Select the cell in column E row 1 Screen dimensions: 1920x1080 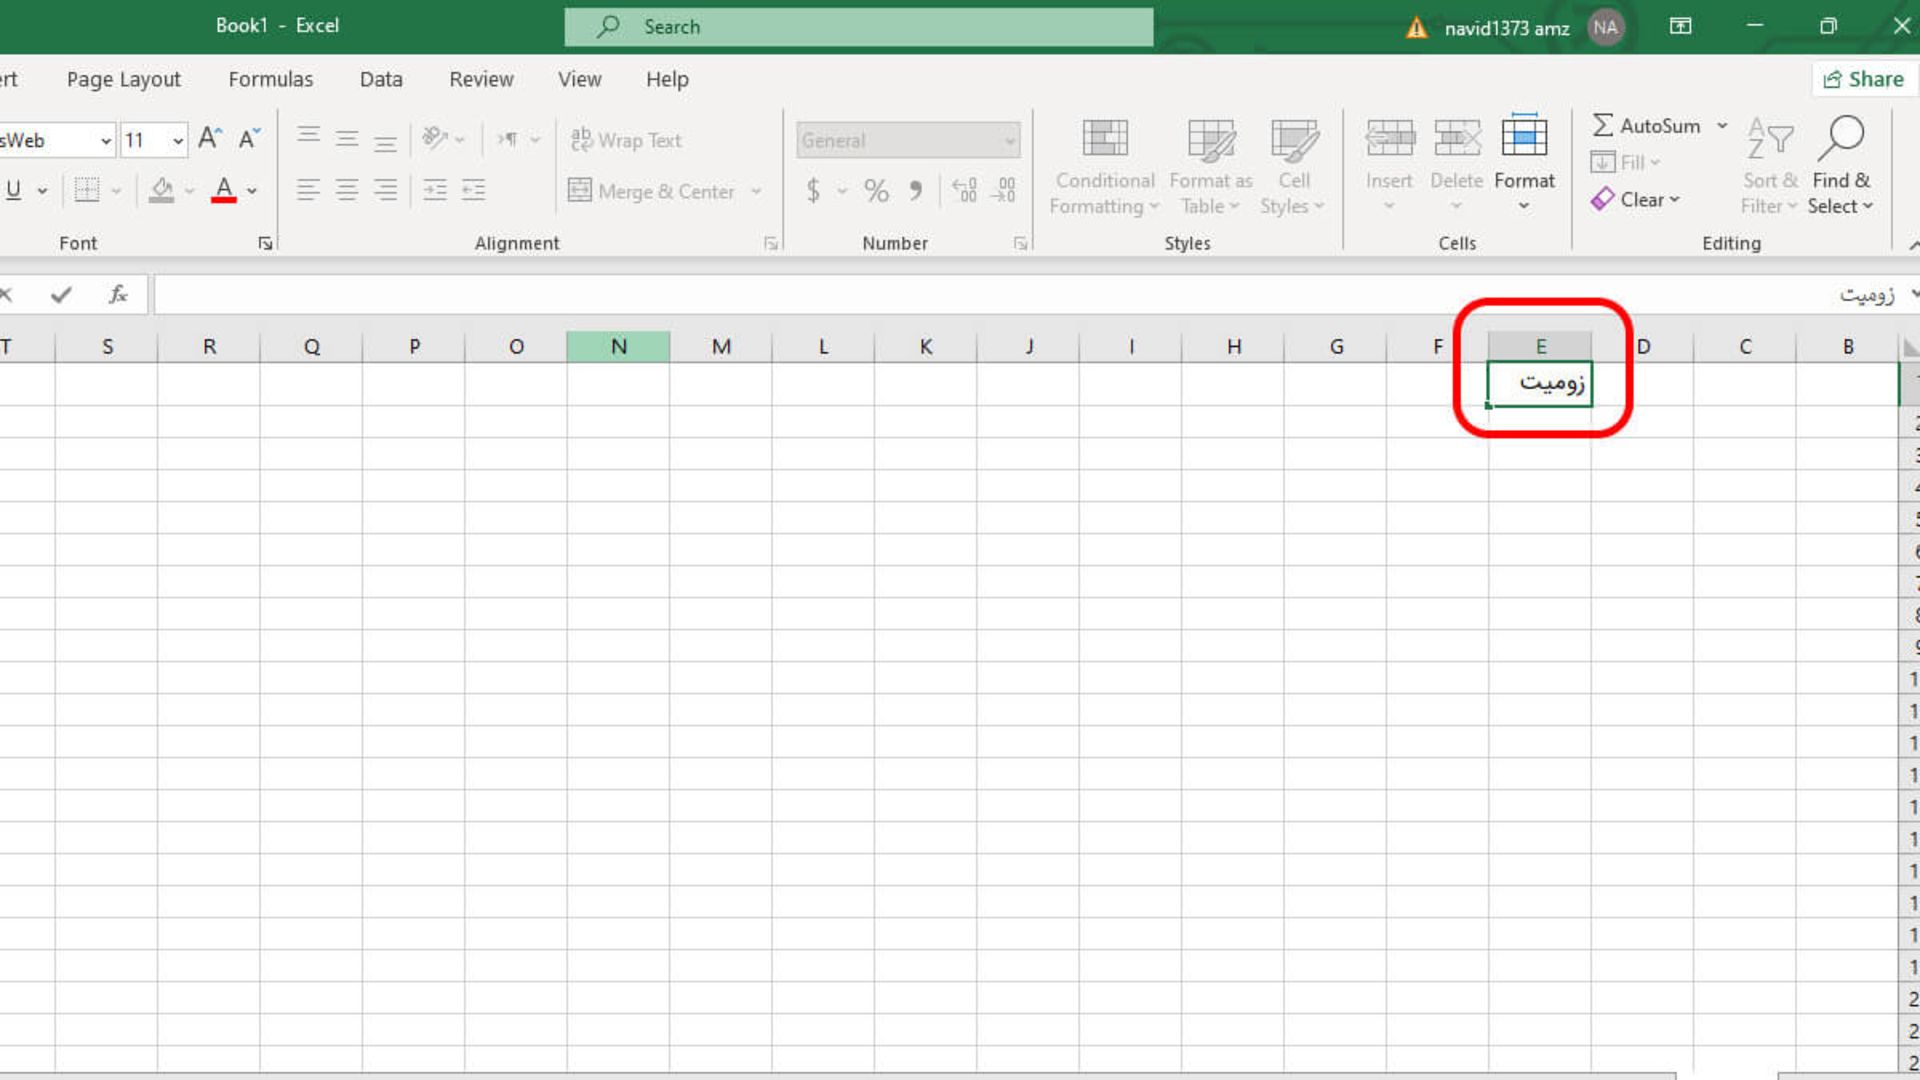click(1540, 384)
